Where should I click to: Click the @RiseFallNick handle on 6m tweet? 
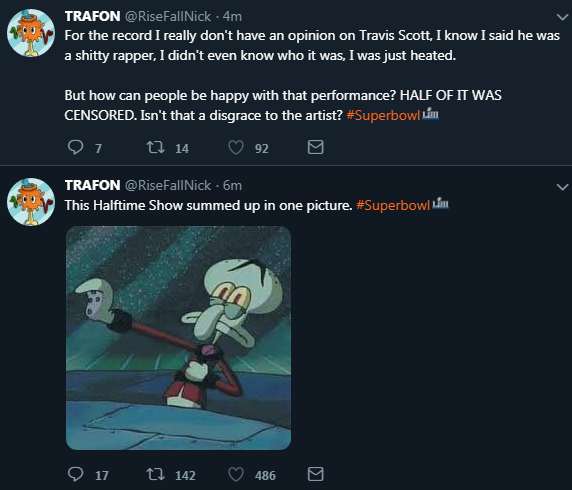pos(168,185)
